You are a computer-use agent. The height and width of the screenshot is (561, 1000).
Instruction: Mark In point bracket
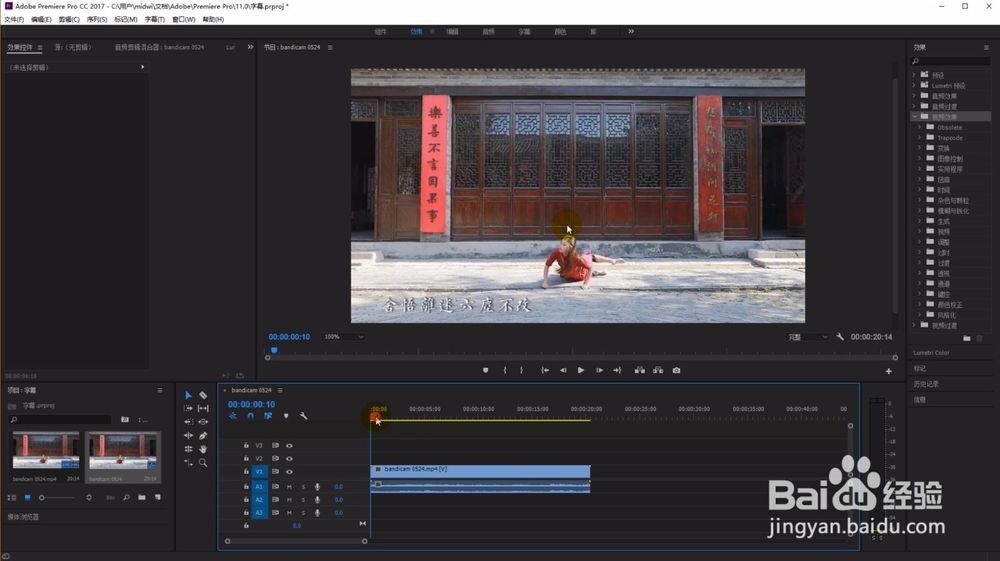pyautogui.click(x=504, y=370)
